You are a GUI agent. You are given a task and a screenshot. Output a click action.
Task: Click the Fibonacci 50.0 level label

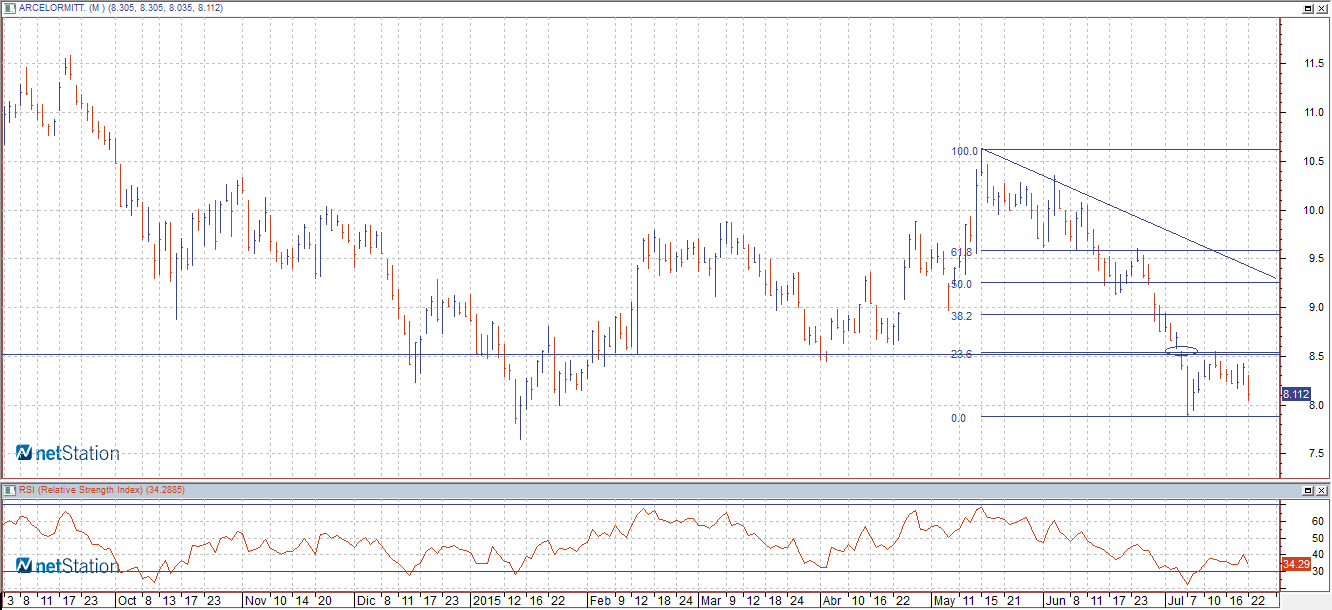point(962,284)
